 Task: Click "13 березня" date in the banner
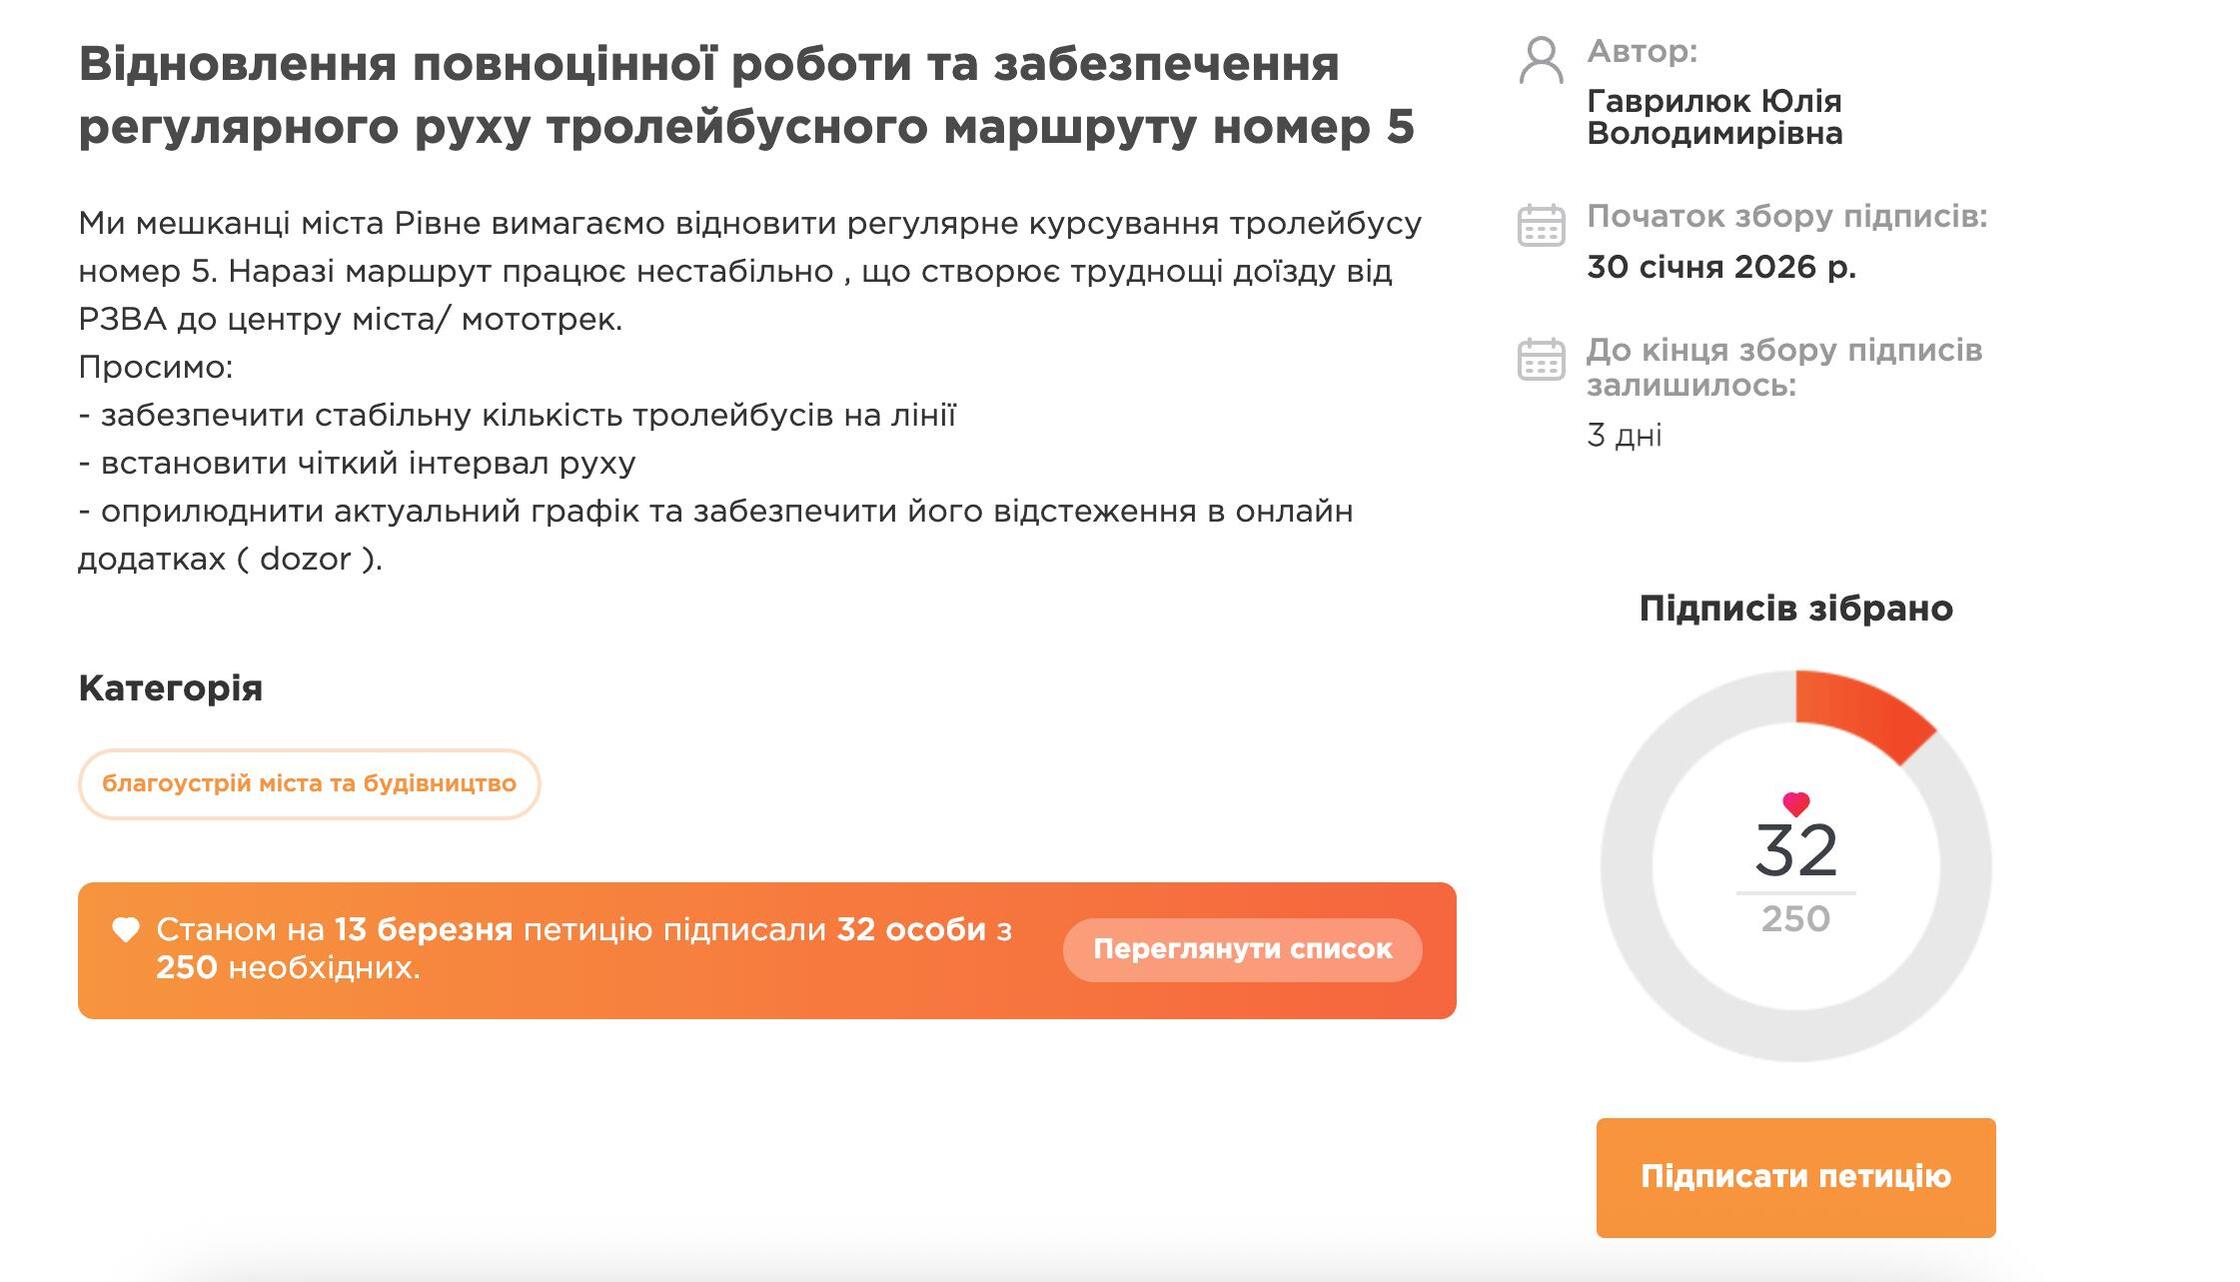pos(423,930)
